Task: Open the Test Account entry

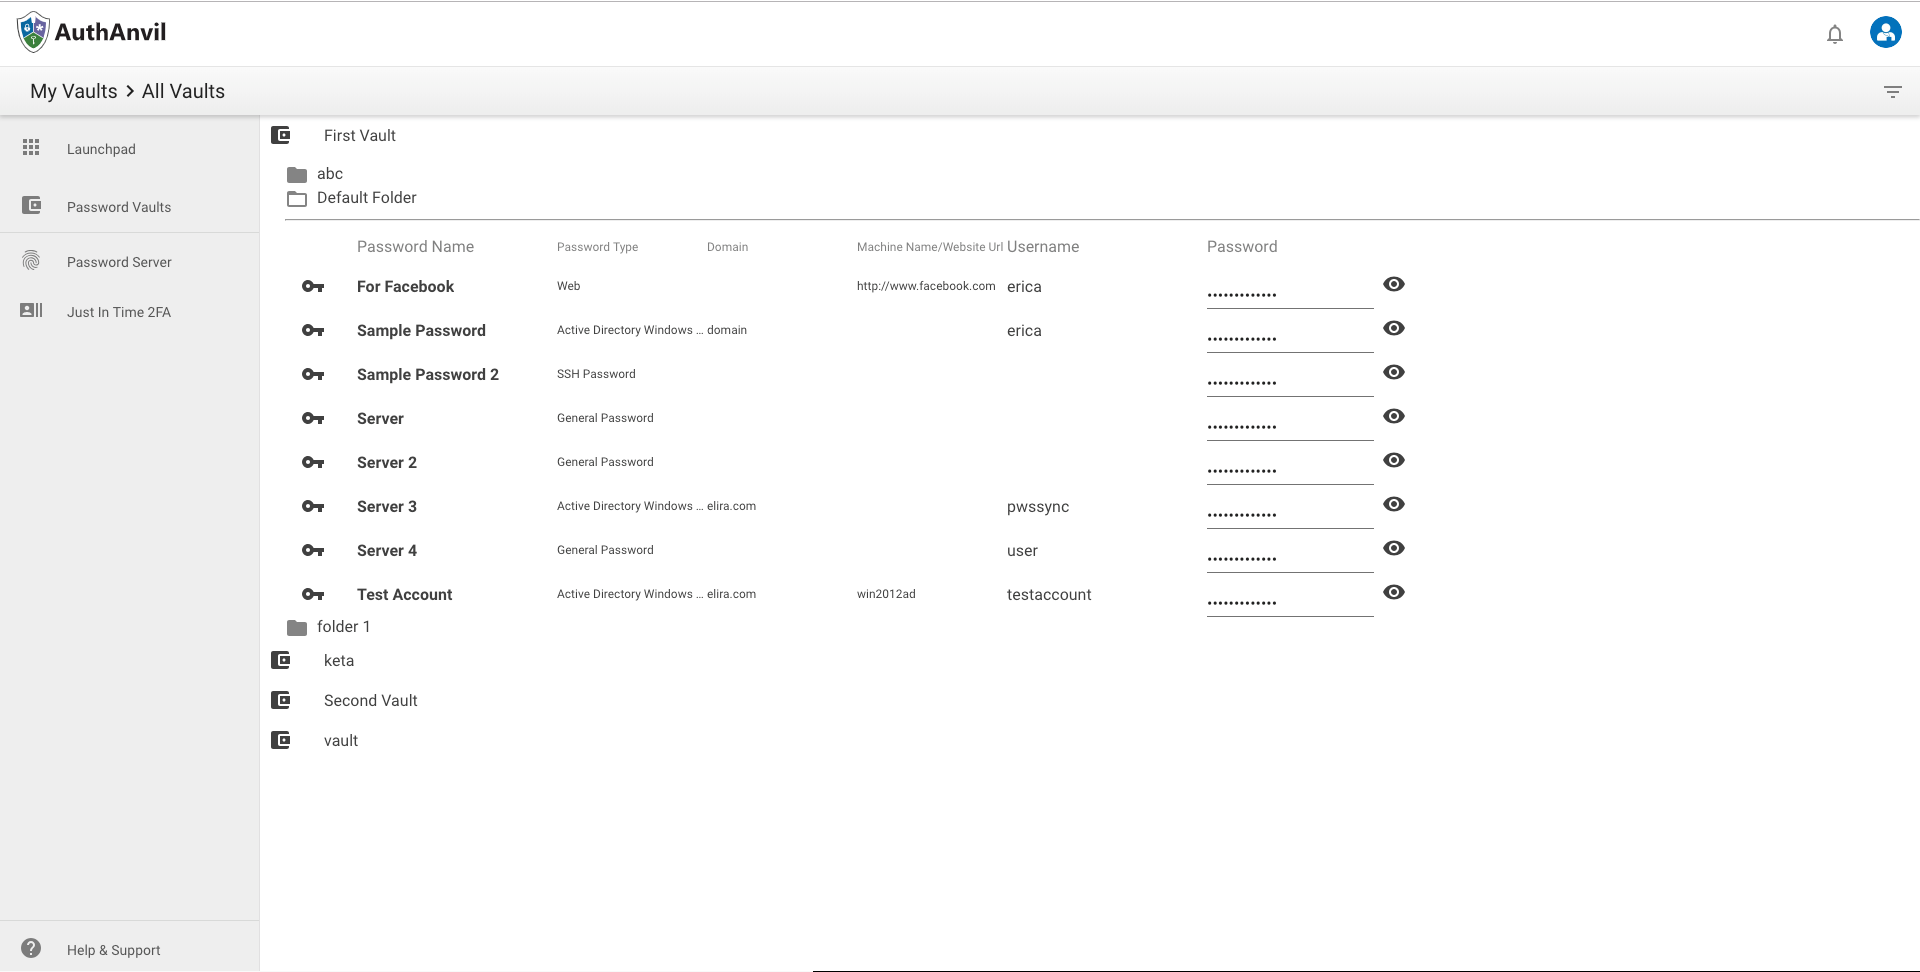Action: (x=404, y=595)
